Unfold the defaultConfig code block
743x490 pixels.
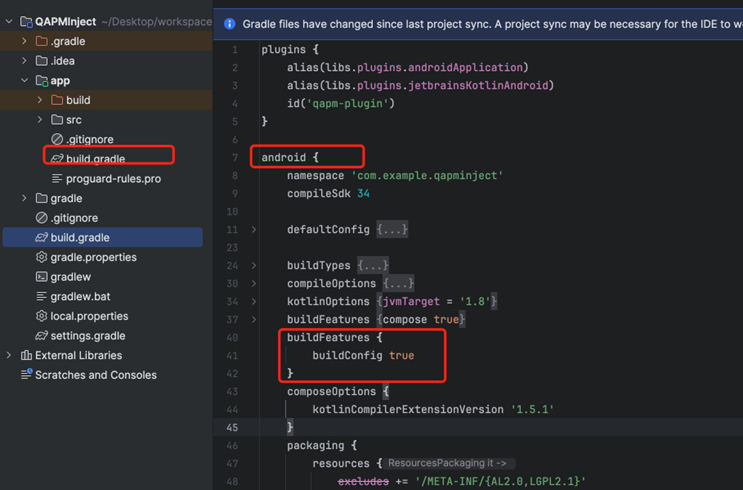[254, 230]
